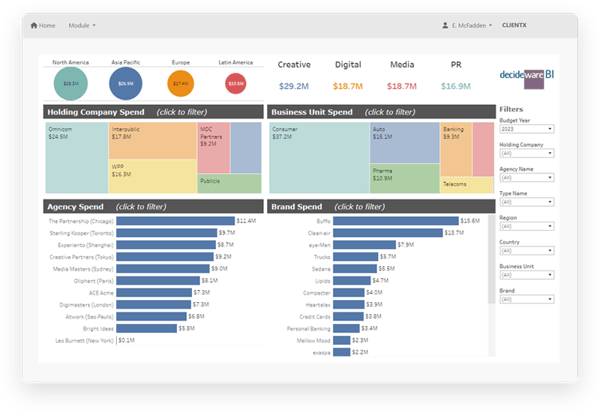Click The Partnership (Chicago) bar
The height and width of the screenshot is (413, 600).
176,221
